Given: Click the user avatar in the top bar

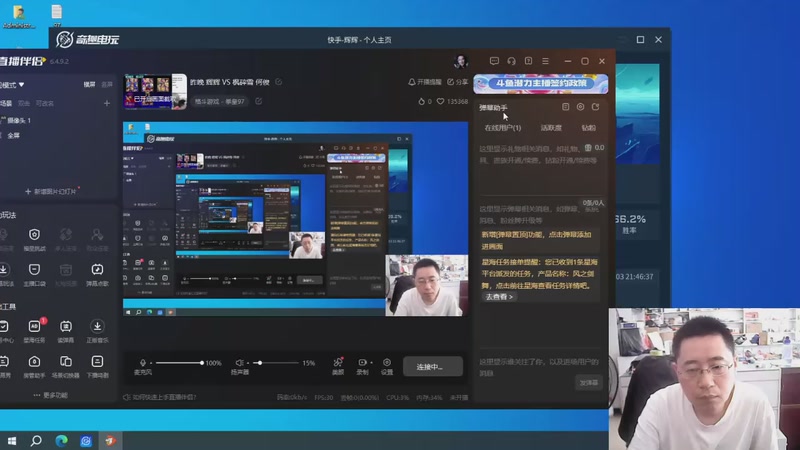Looking at the screenshot, I should 461,61.
